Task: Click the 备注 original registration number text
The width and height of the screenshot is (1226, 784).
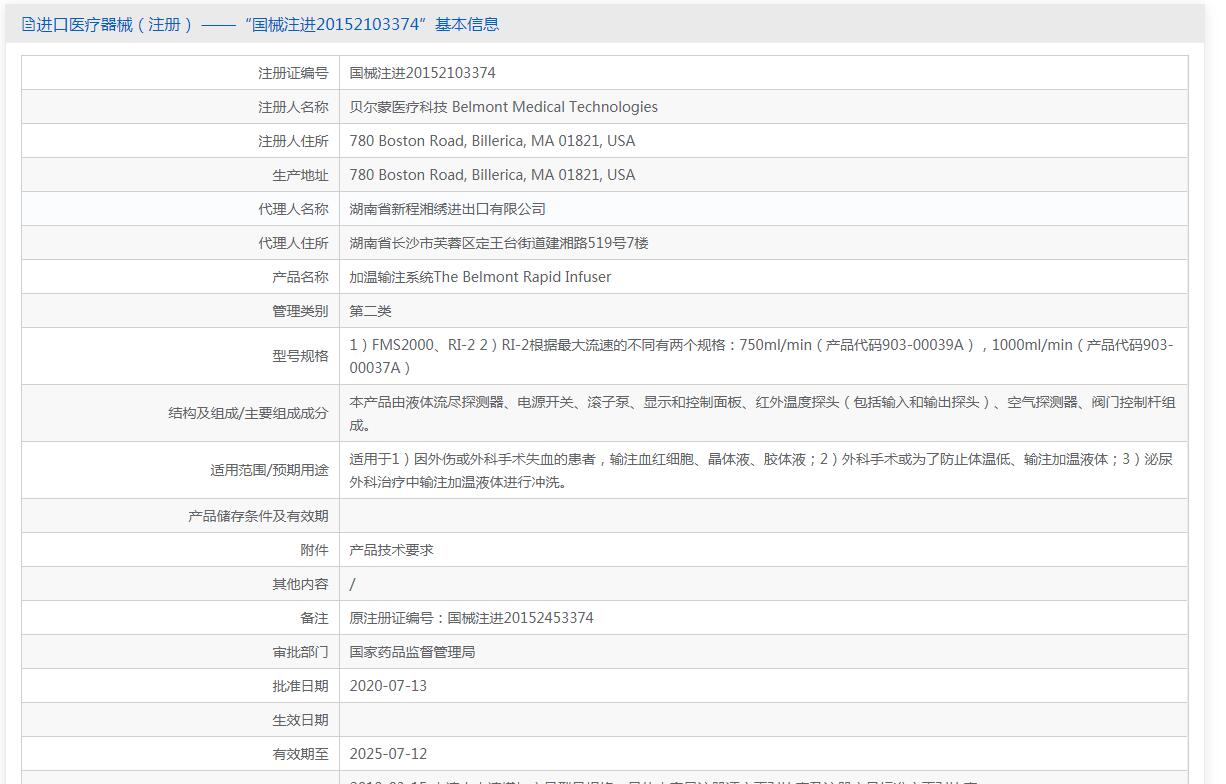Action: click(471, 618)
